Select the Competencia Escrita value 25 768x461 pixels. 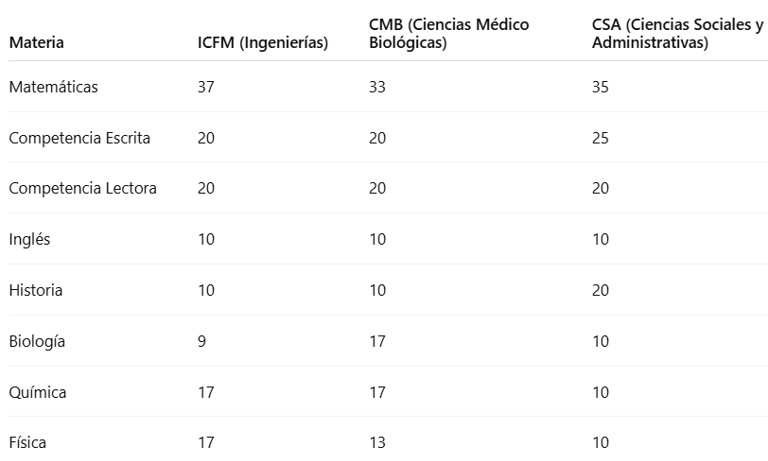tap(600, 138)
